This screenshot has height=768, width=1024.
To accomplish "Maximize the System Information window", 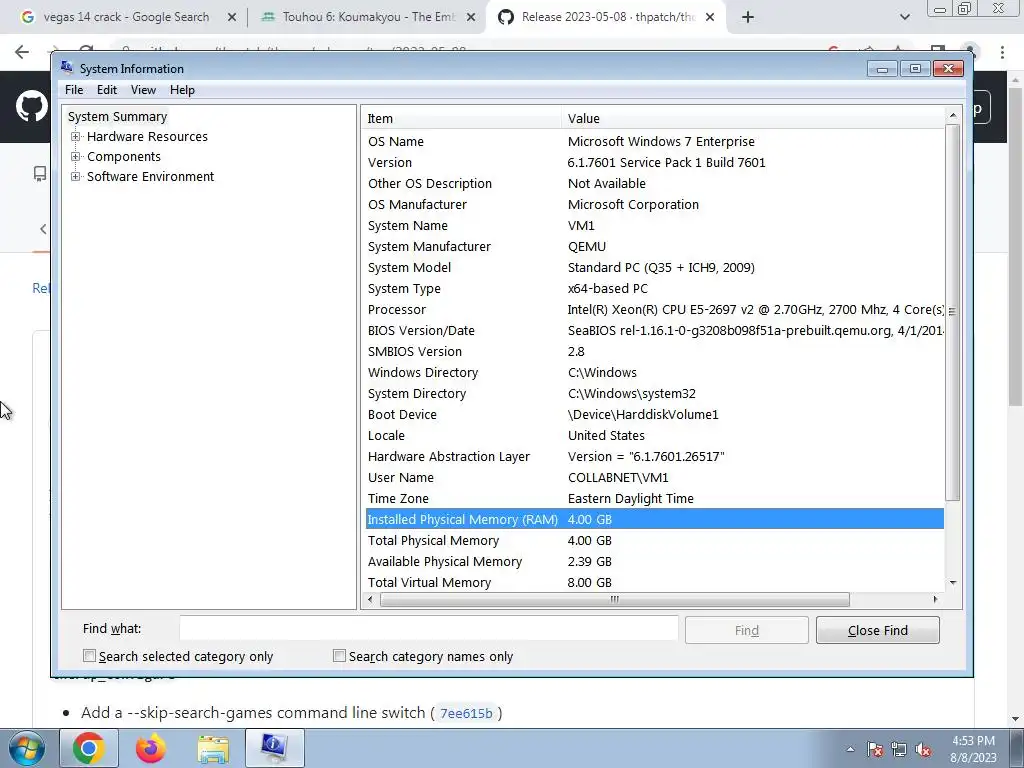I will coord(915,69).
